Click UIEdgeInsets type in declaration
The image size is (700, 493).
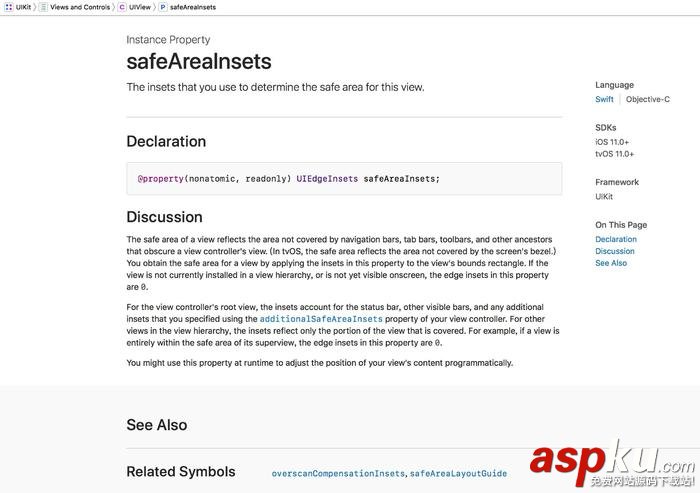click(327, 179)
